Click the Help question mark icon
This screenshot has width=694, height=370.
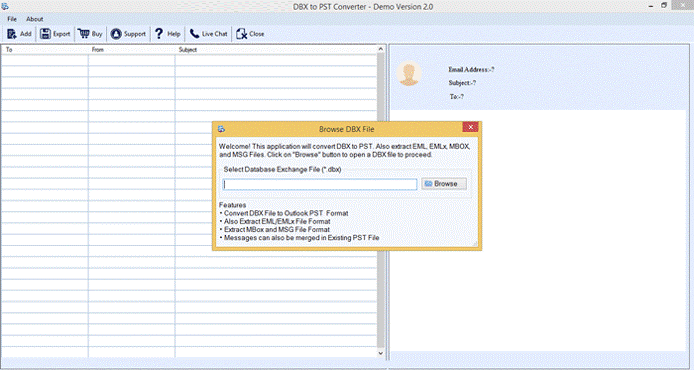(x=159, y=34)
